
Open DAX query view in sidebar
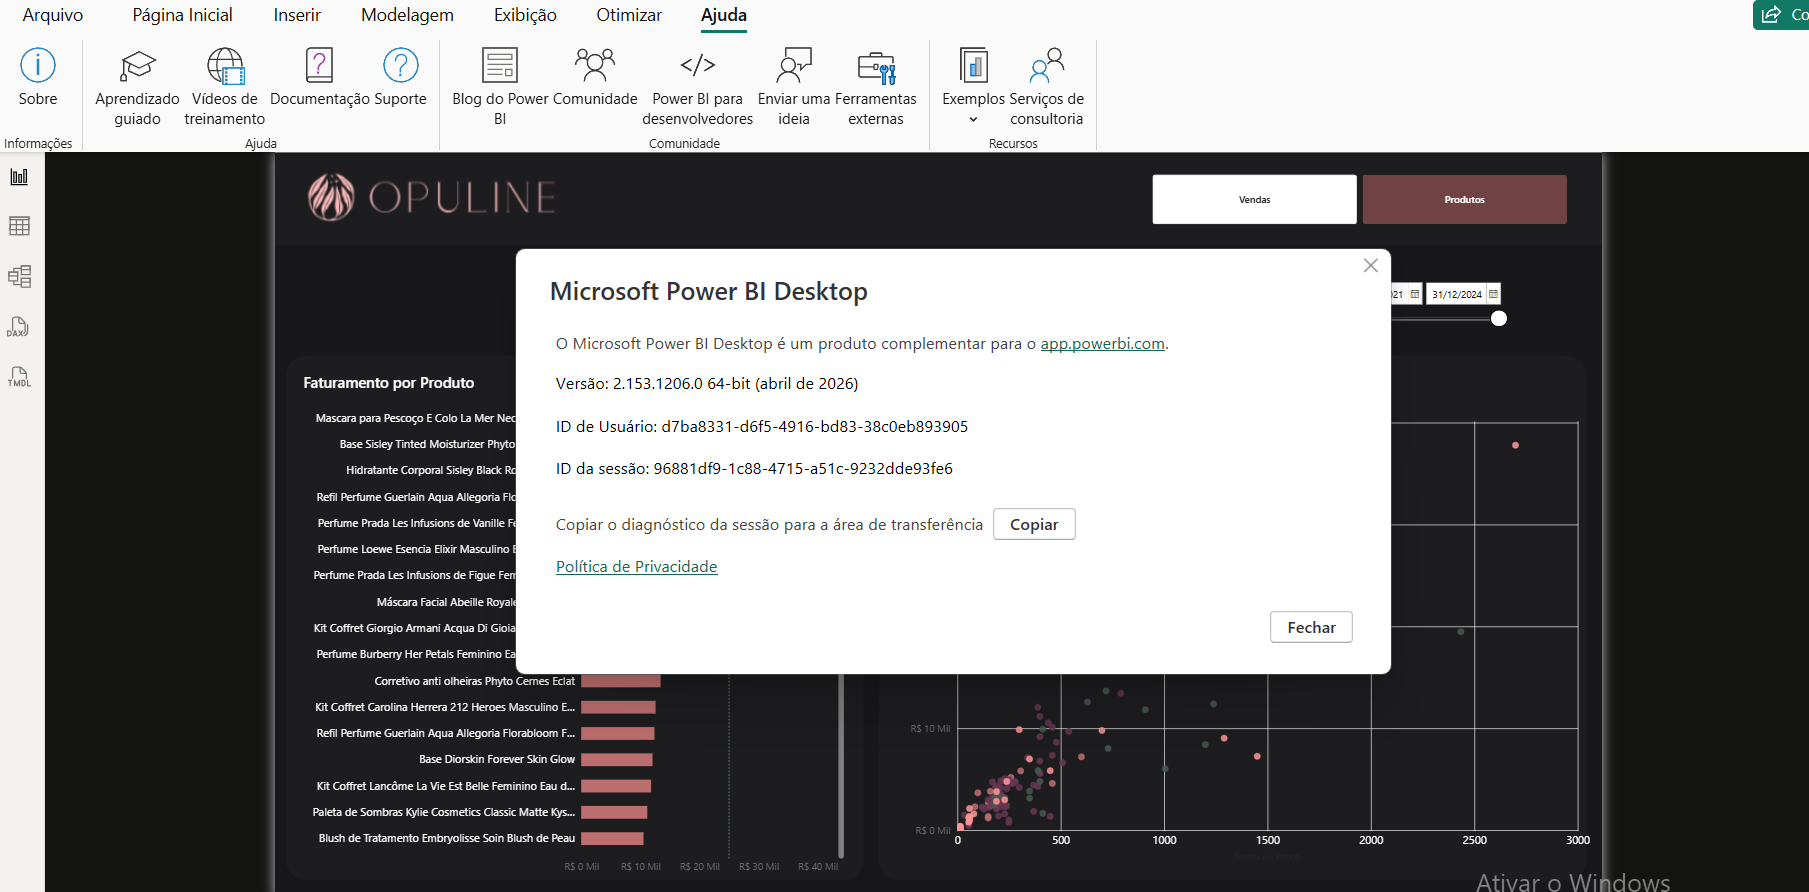pos(19,327)
